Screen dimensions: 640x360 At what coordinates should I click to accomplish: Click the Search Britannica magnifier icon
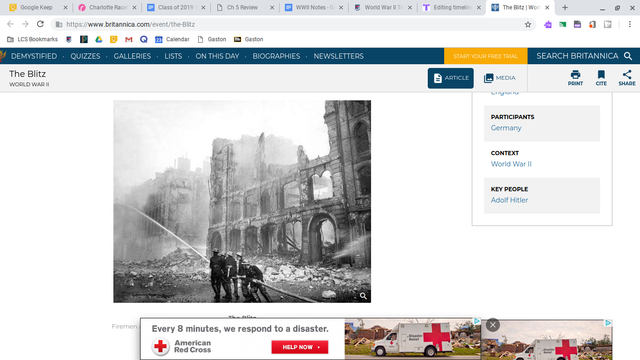[x=628, y=56]
